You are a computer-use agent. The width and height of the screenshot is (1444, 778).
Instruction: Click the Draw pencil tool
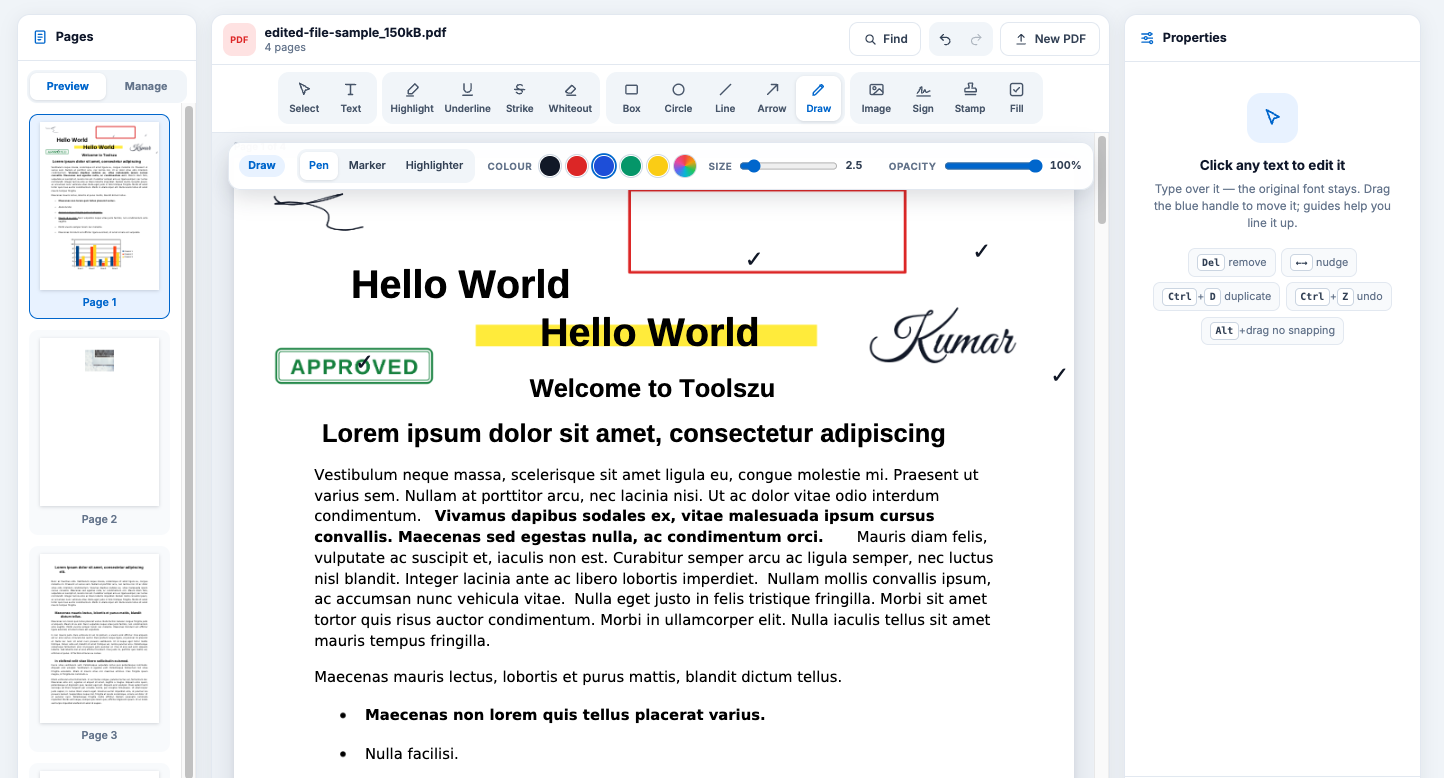tap(819, 98)
